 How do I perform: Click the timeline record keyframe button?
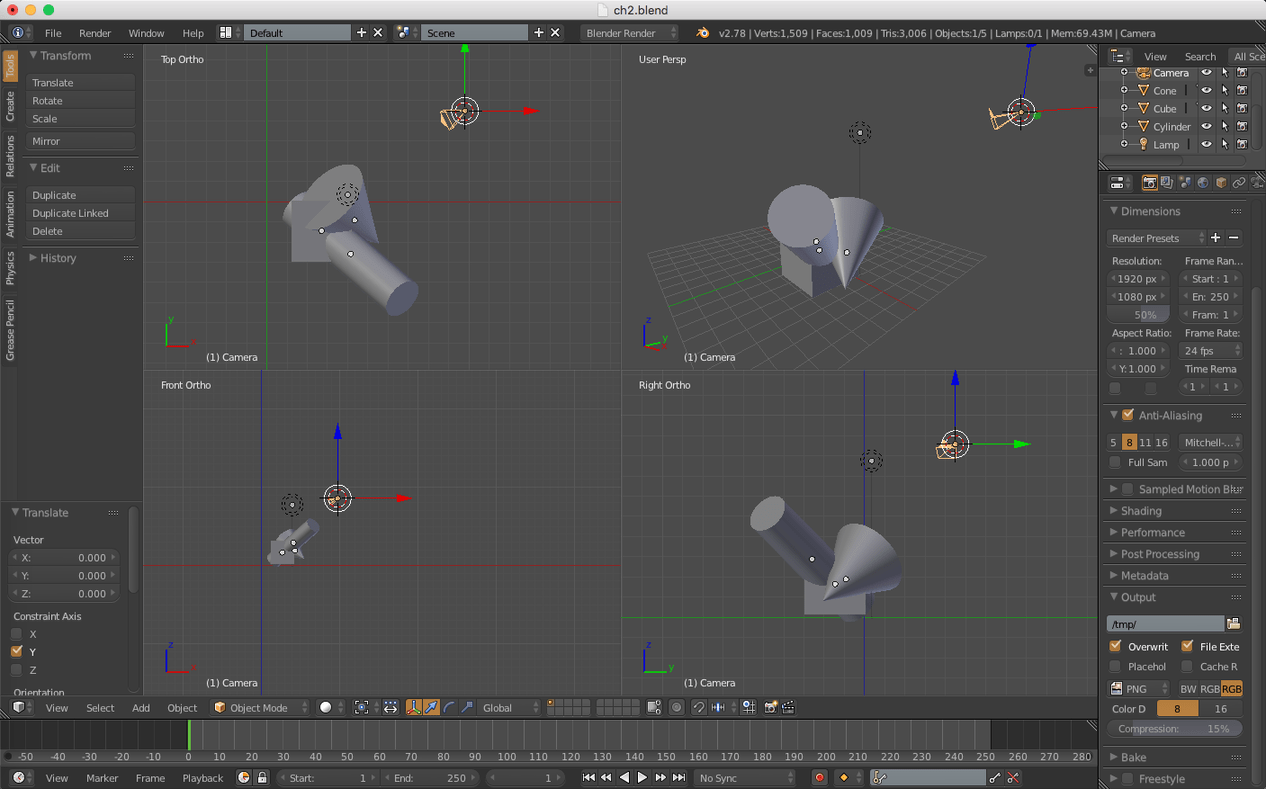[819, 777]
